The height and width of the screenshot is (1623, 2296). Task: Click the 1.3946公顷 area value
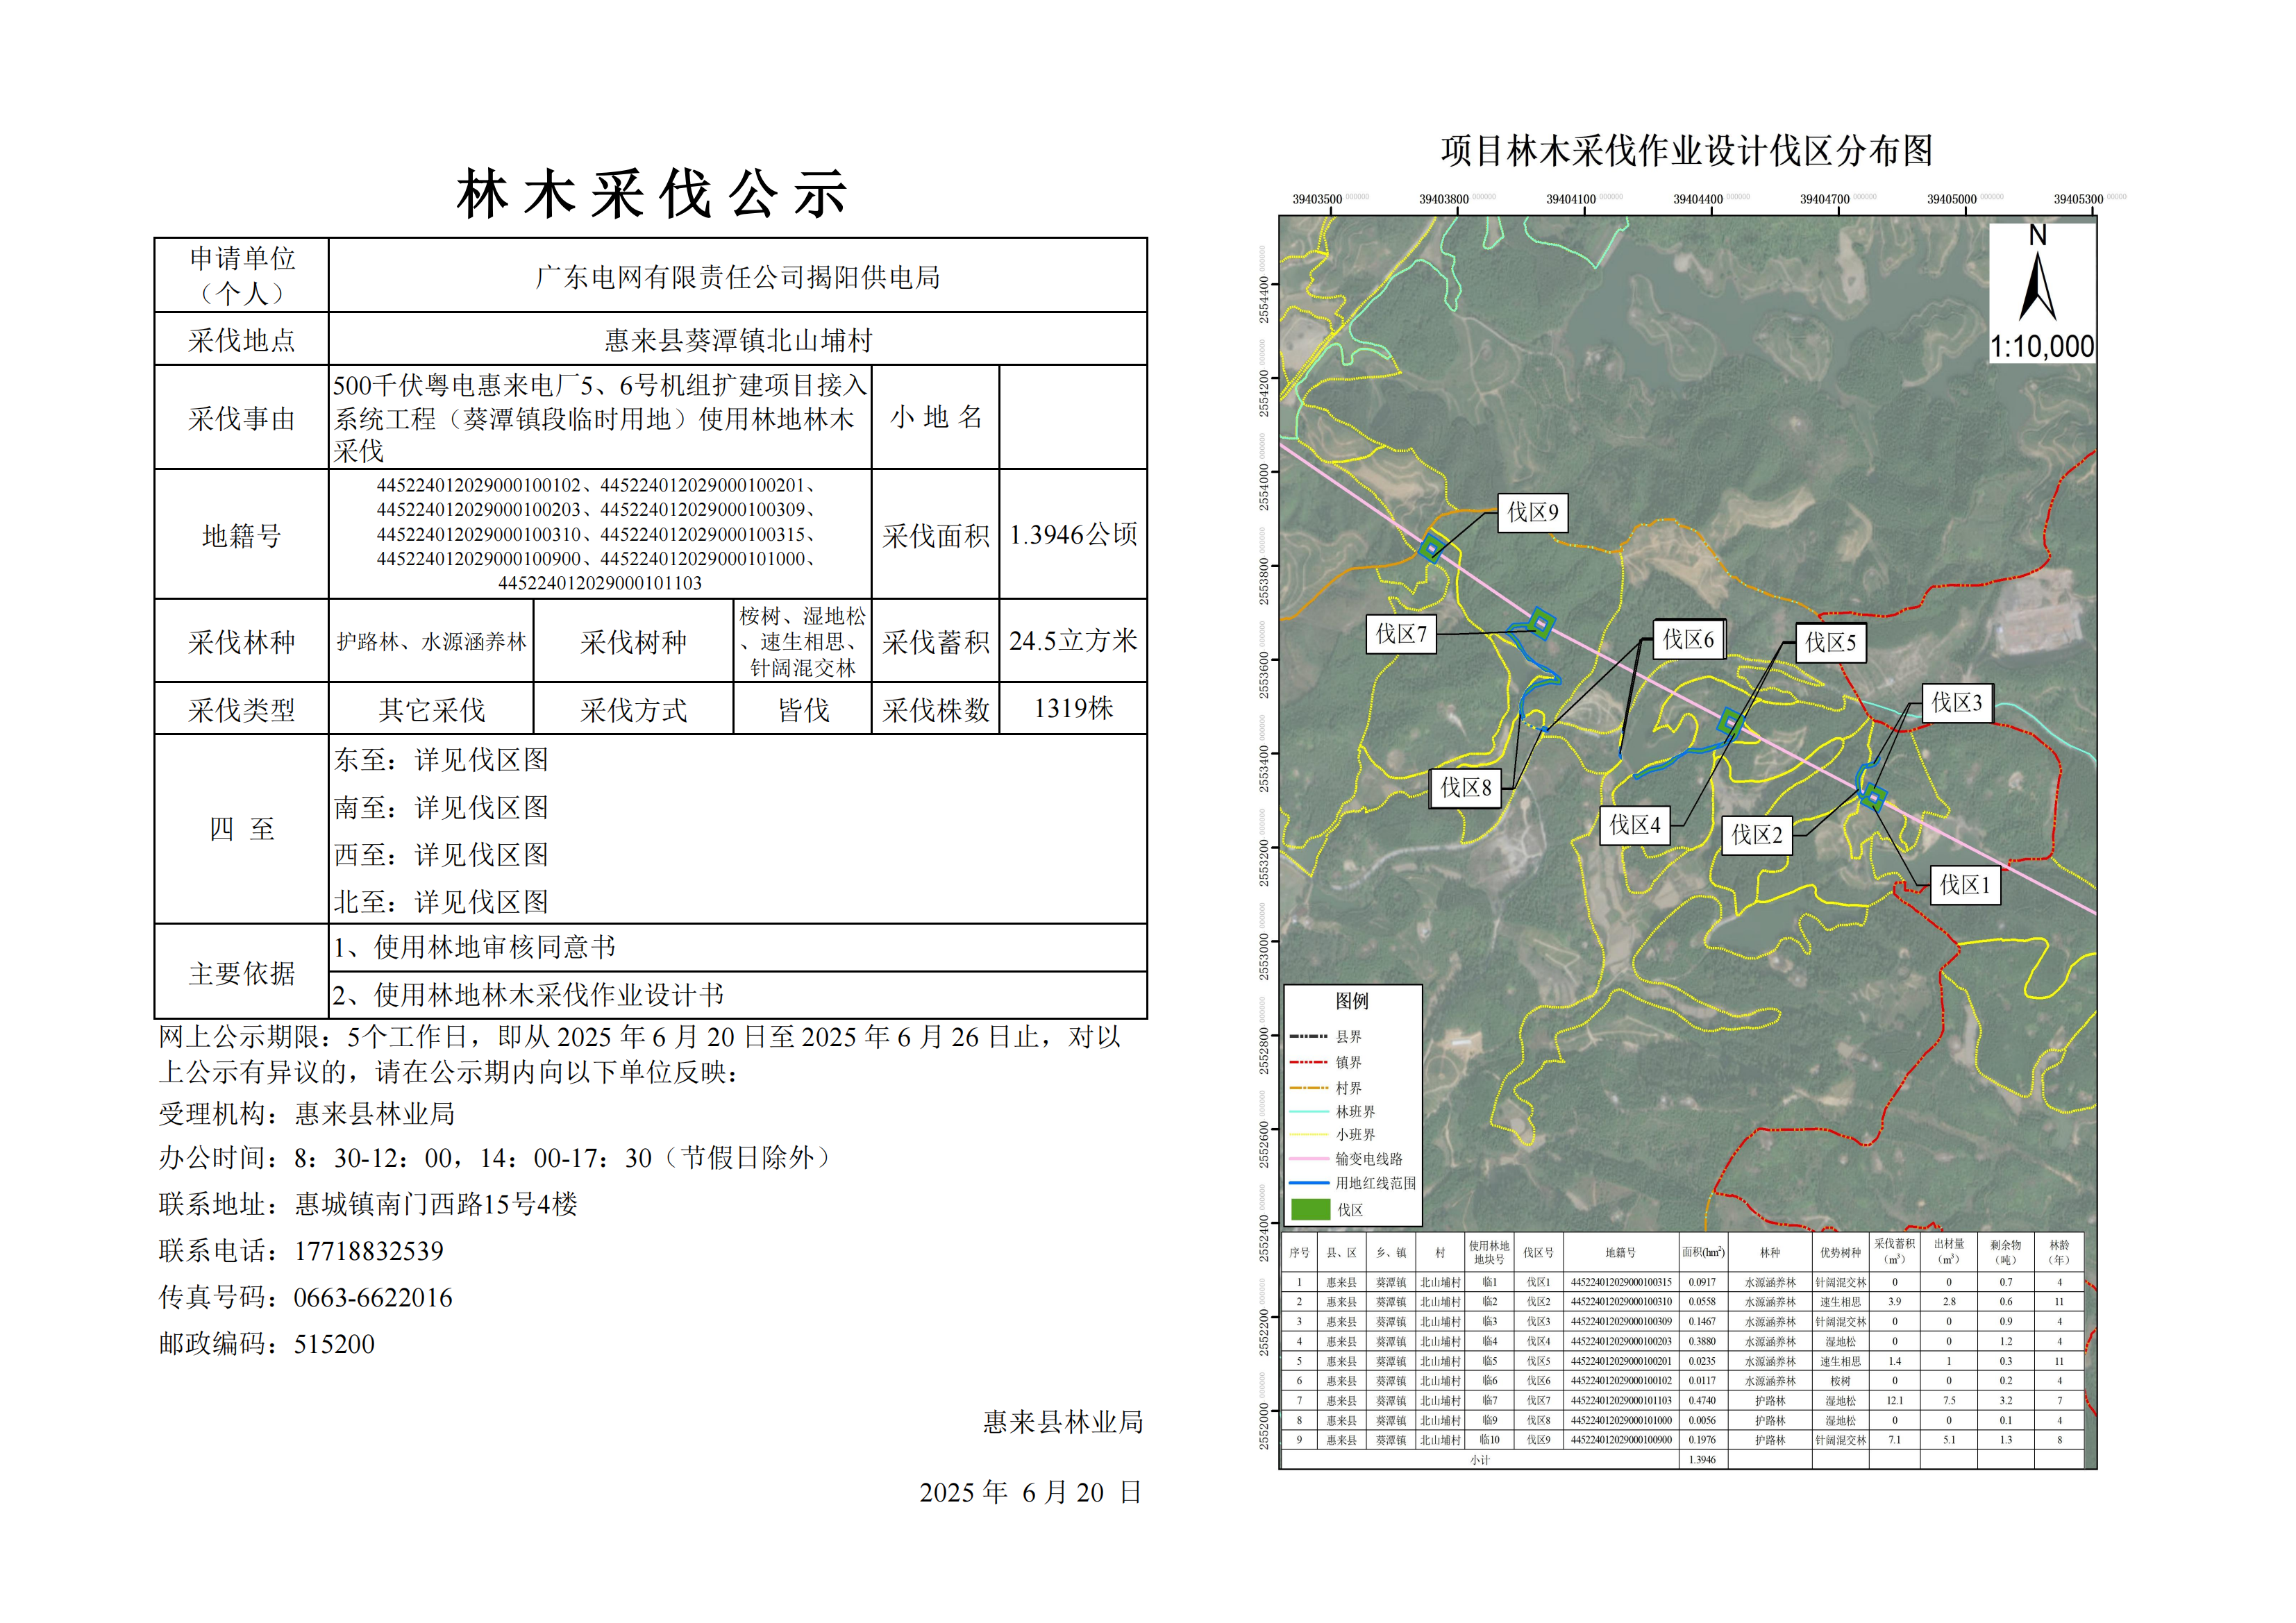pos(1073,535)
